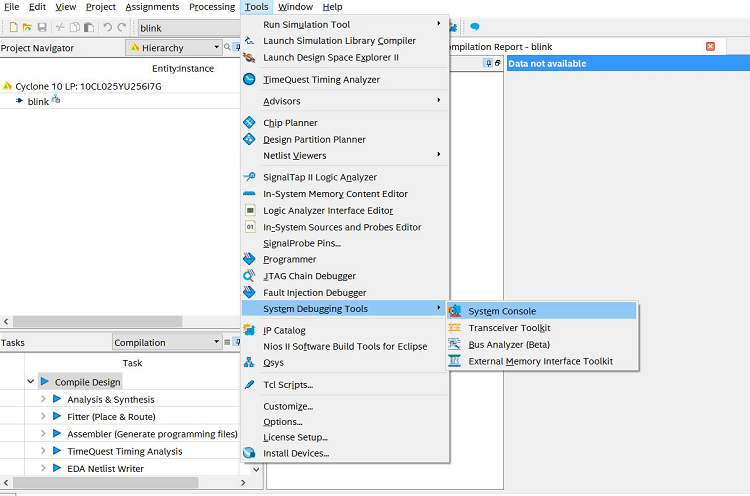The height and width of the screenshot is (496, 750).
Task: Collapse the Compile Design task
Action: pyautogui.click(x=31, y=381)
